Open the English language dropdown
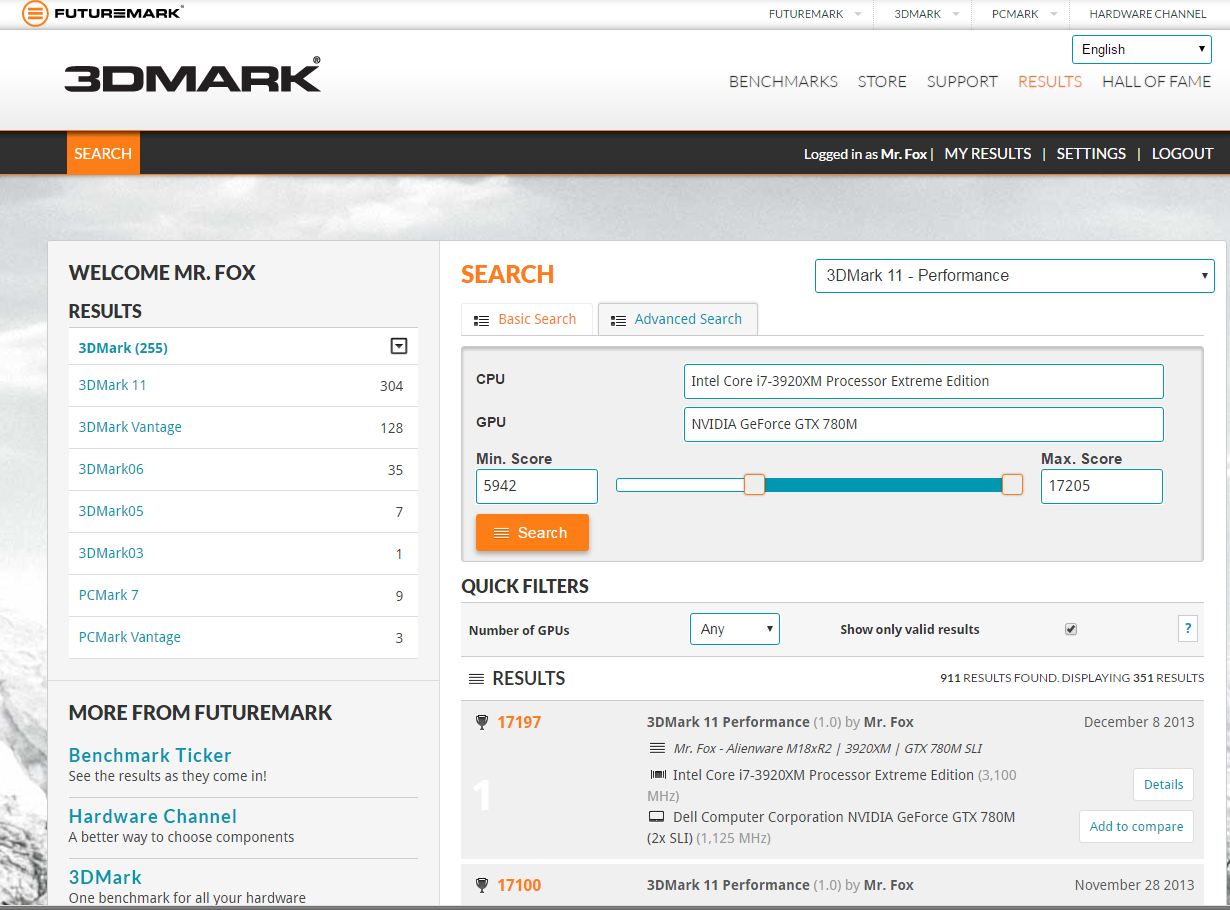 pyautogui.click(x=1142, y=49)
